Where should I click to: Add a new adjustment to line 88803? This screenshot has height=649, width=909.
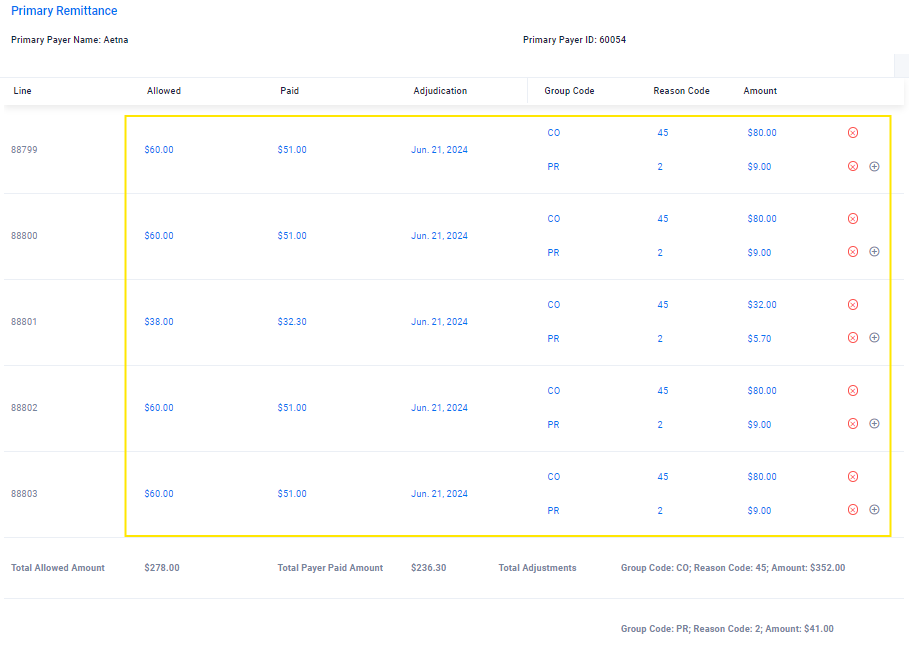pos(874,509)
